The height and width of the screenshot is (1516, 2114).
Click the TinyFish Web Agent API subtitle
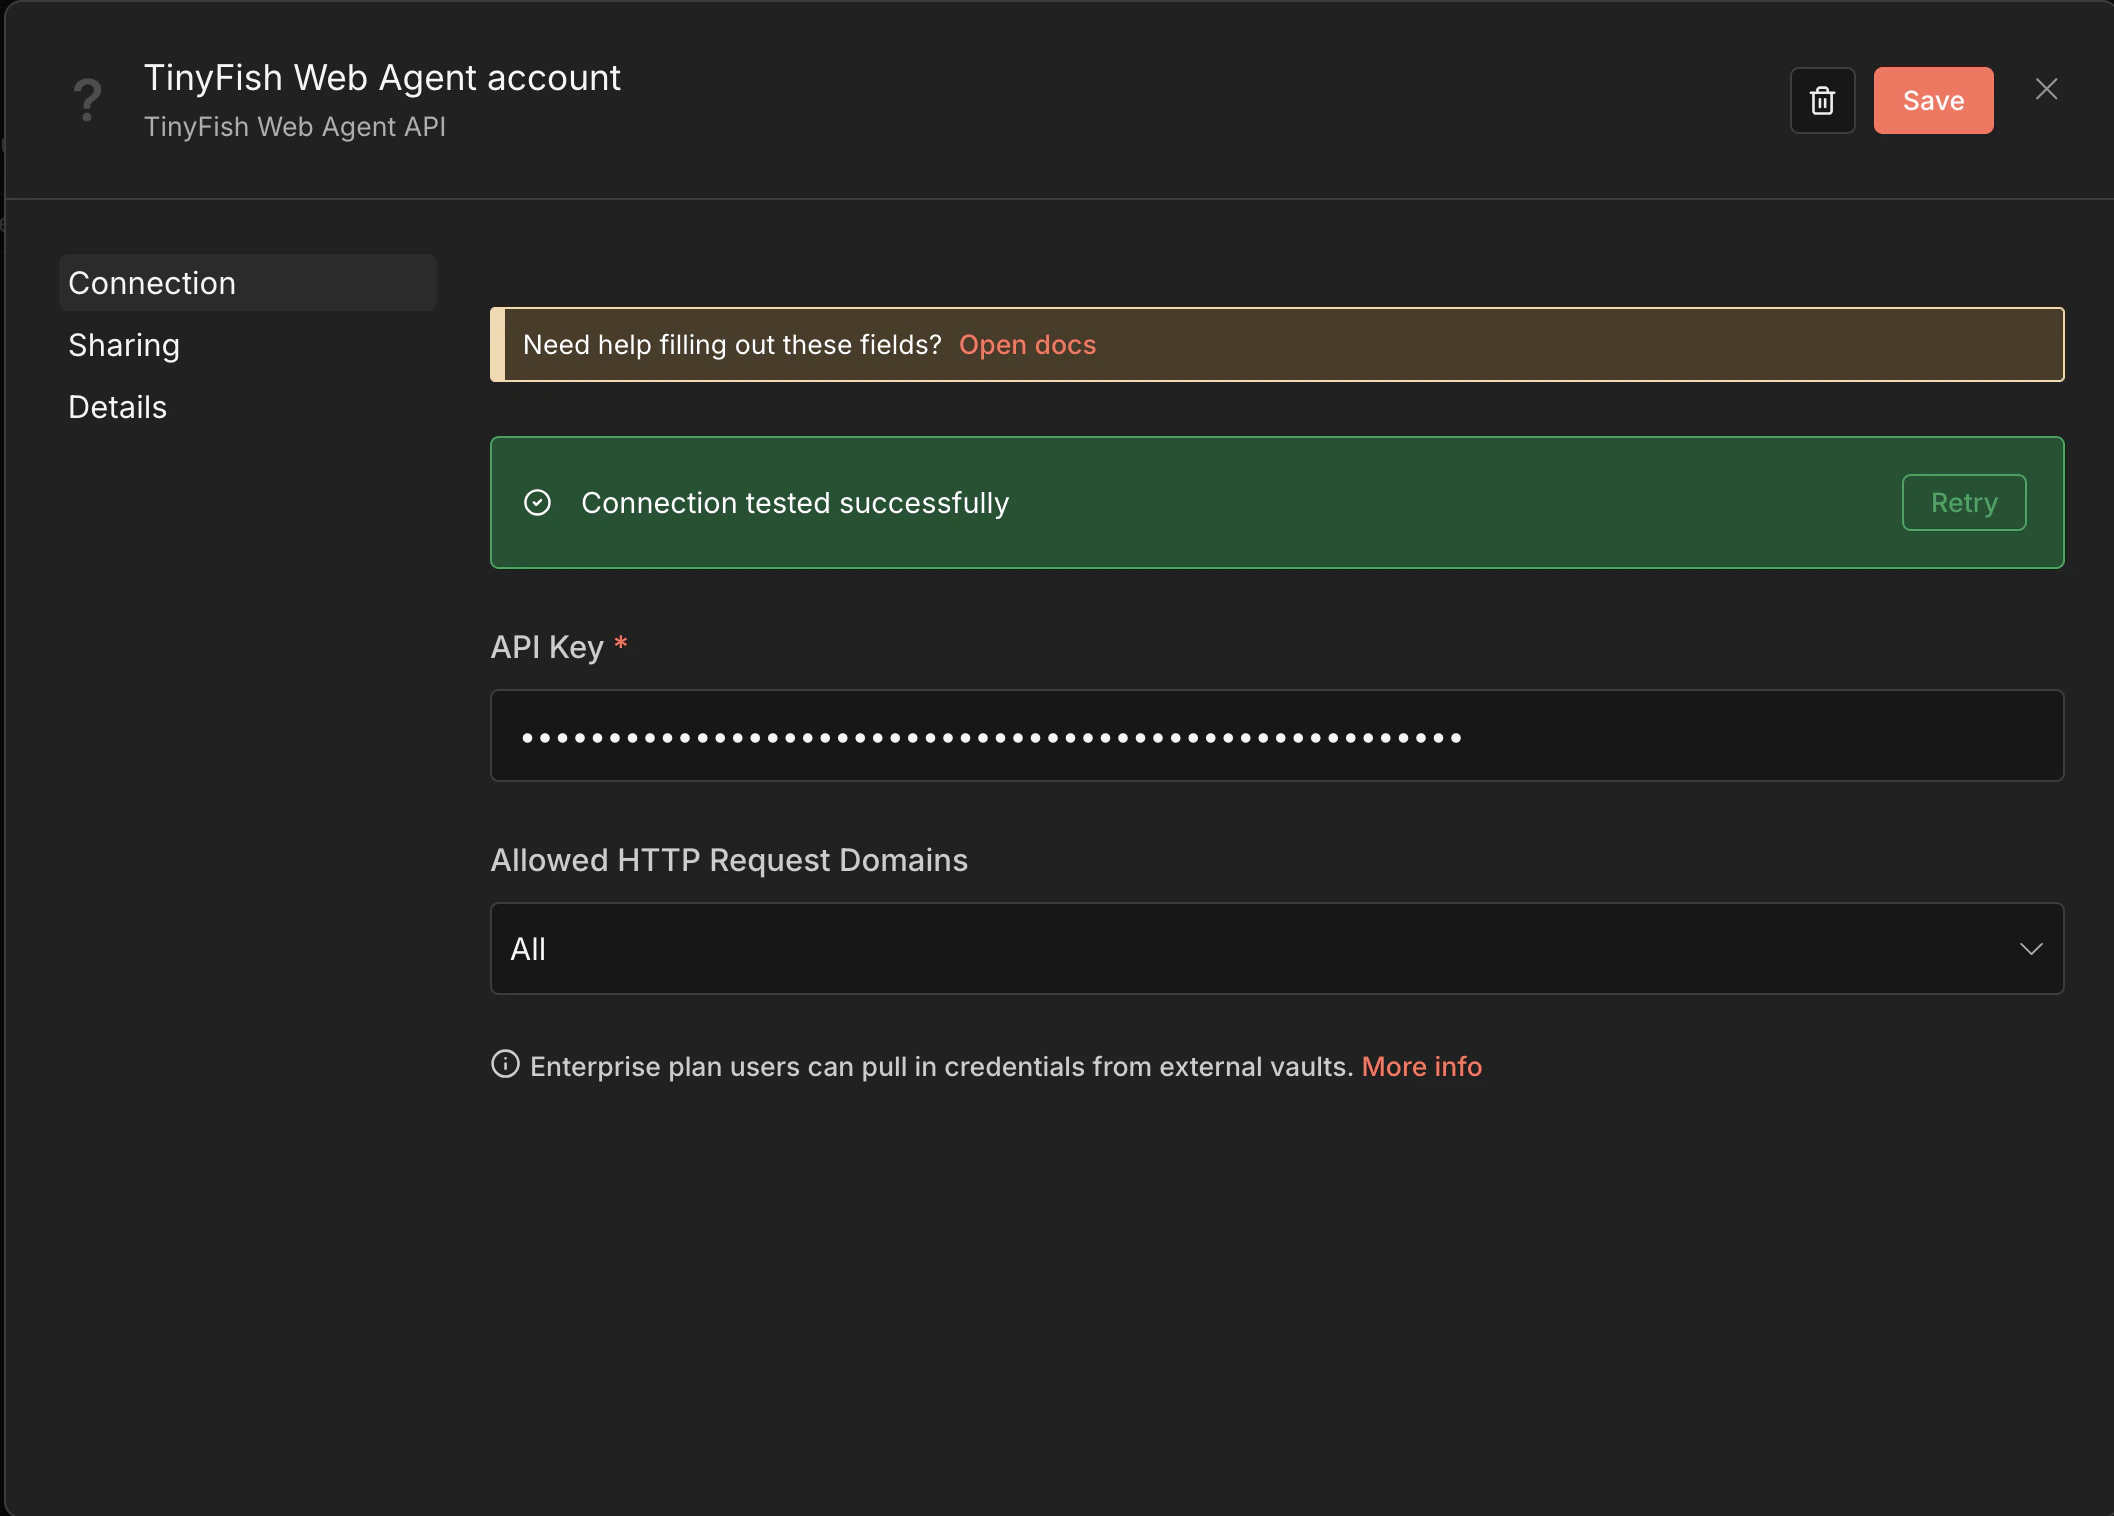(295, 127)
